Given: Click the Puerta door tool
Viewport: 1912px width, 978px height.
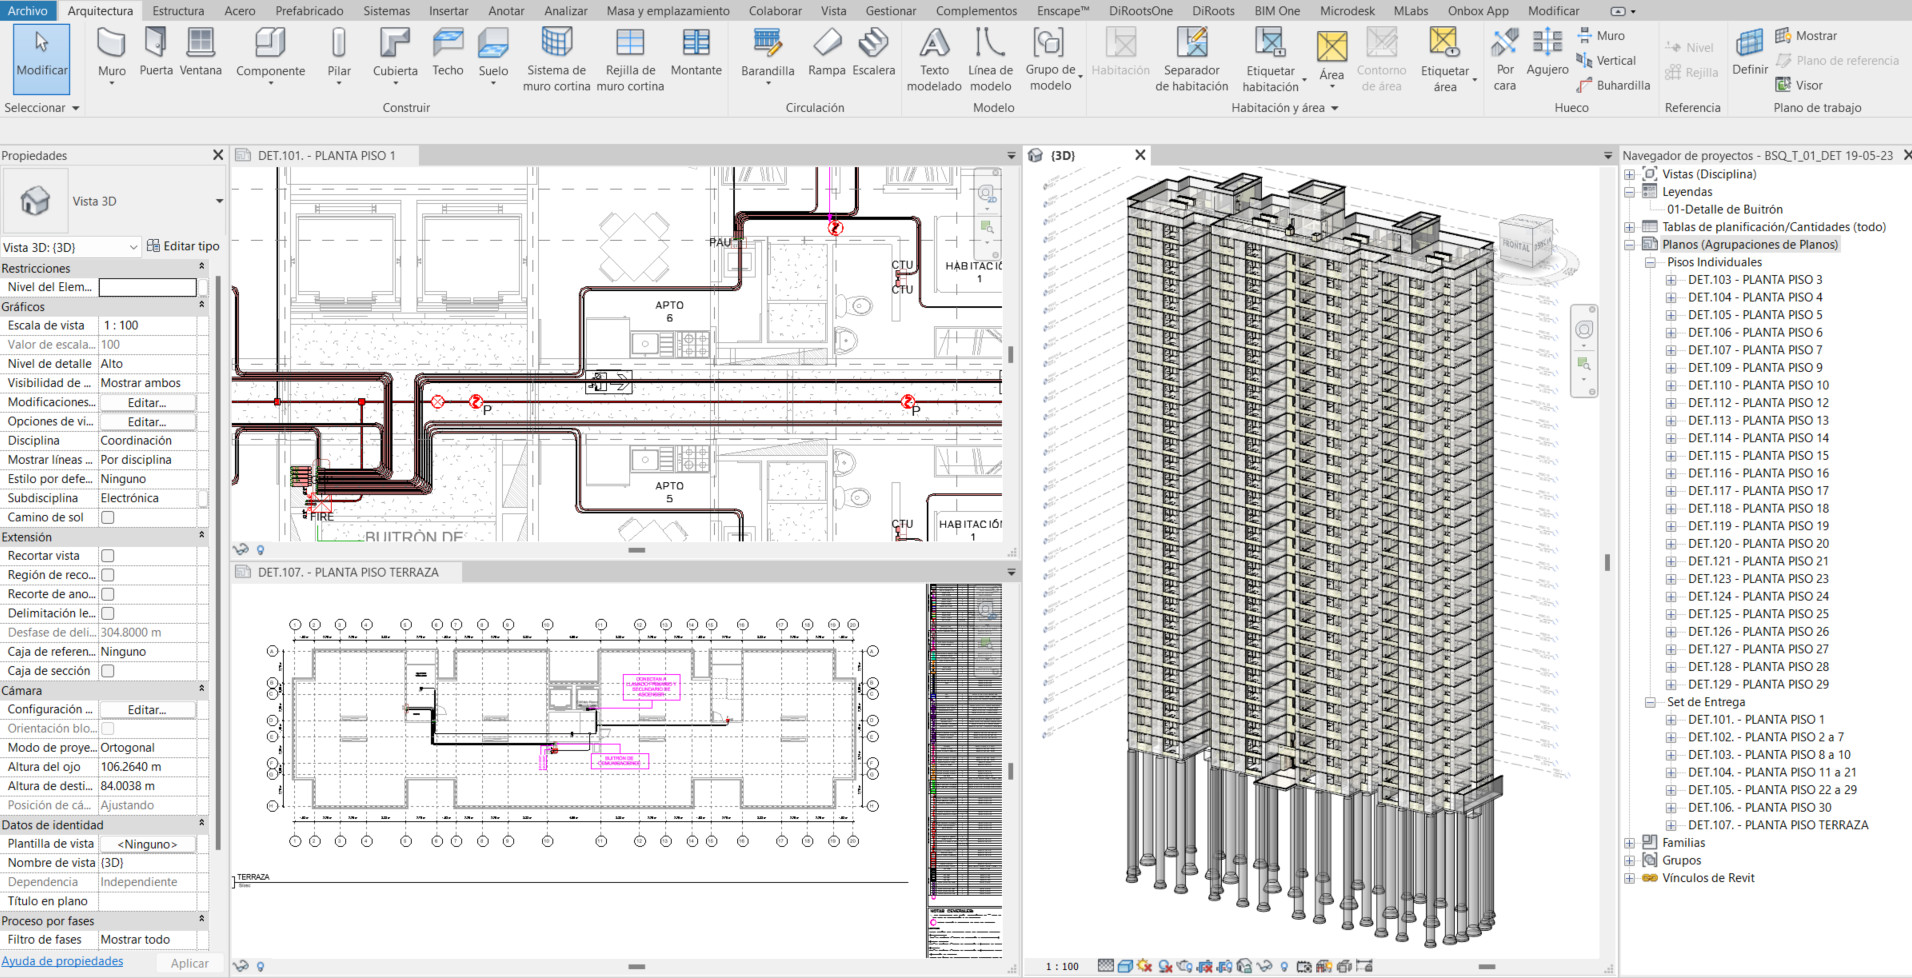Looking at the screenshot, I should click(155, 52).
